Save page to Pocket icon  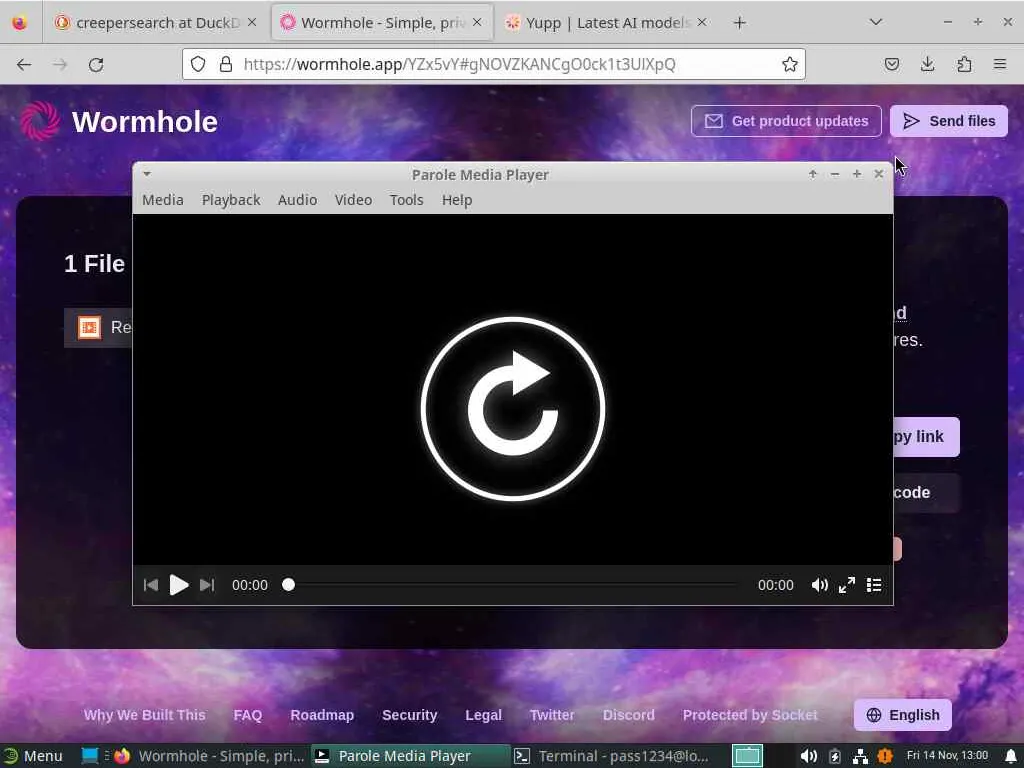pos(891,64)
